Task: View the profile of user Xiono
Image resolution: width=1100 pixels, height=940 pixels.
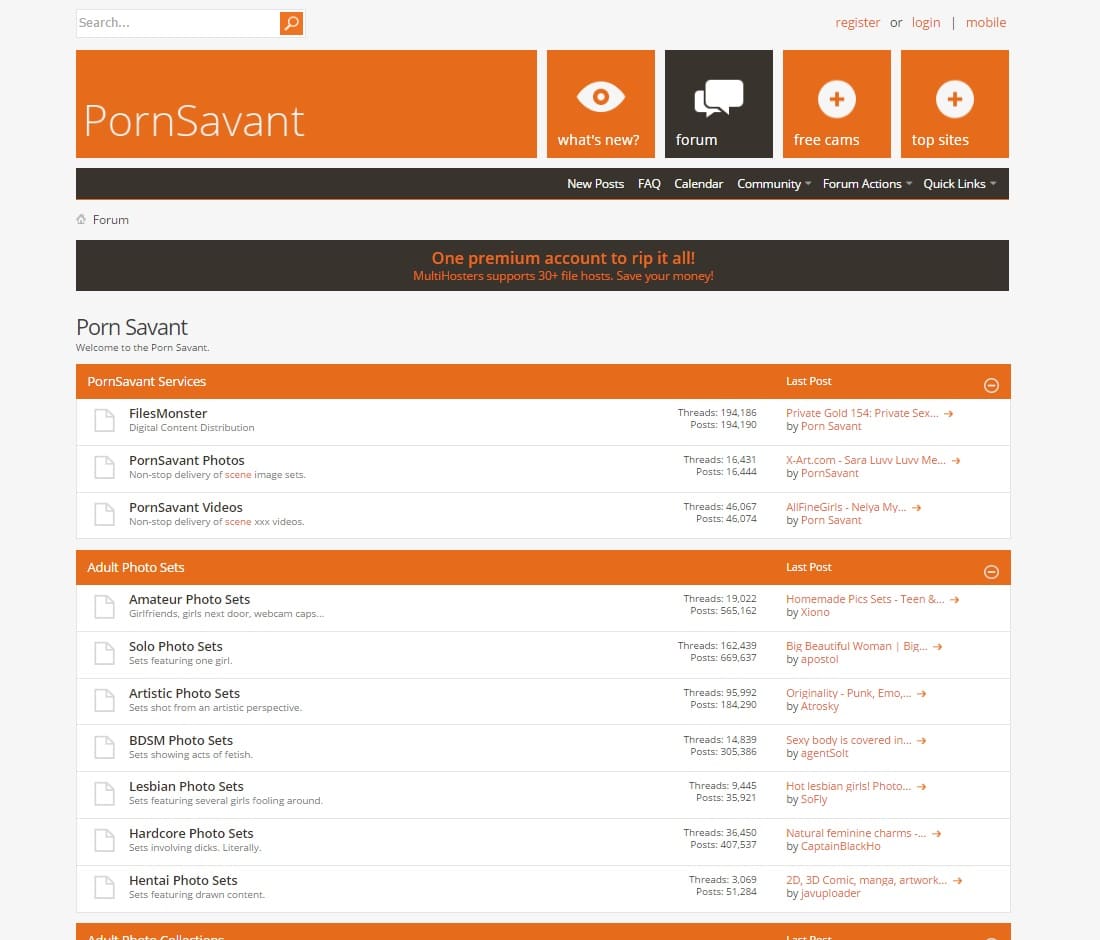Action: click(x=815, y=612)
